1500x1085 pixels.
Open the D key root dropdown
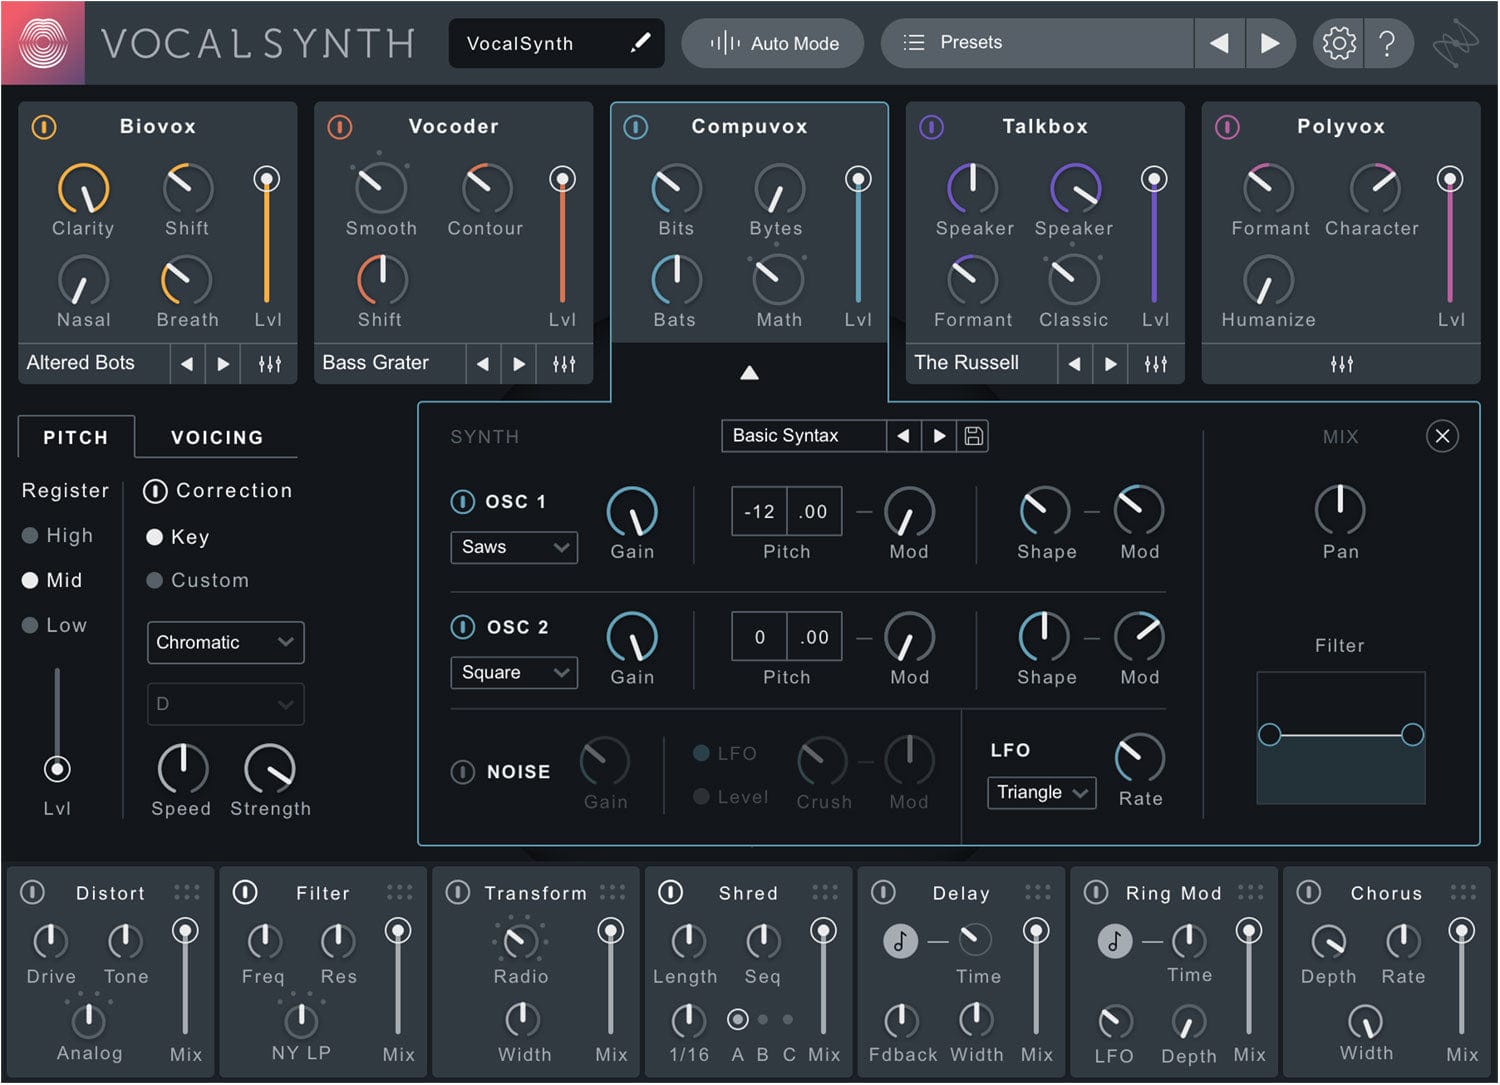coord(225,704)
